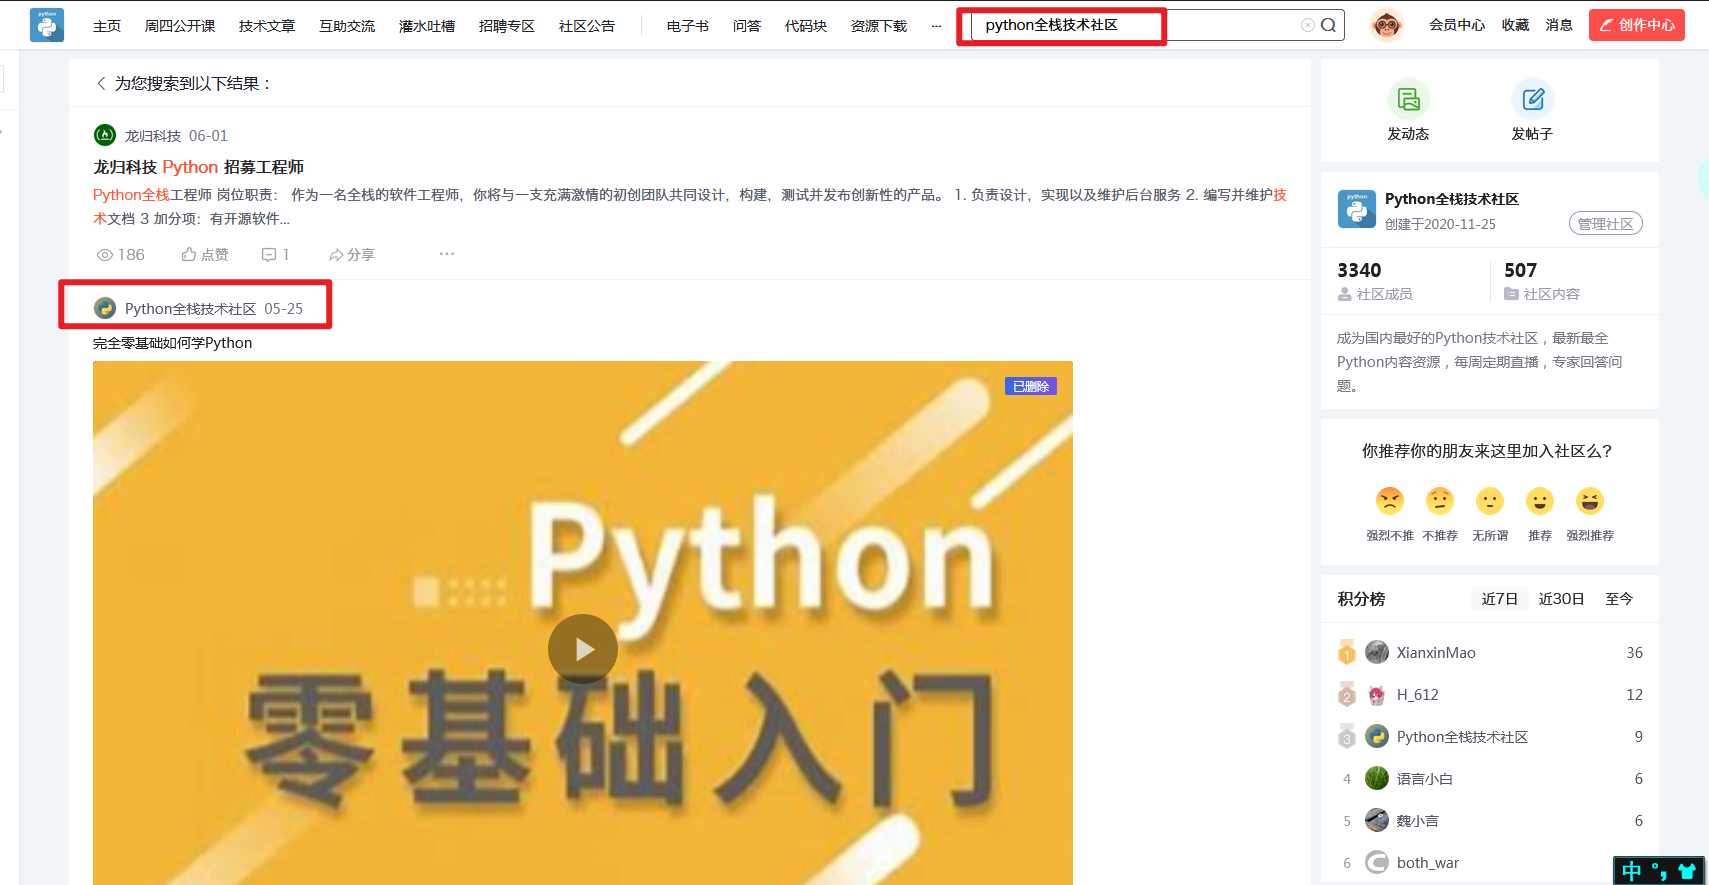Expand the header more menu (···)
The height and width of the screenshot is (885, 1709).
click(936, 26)
